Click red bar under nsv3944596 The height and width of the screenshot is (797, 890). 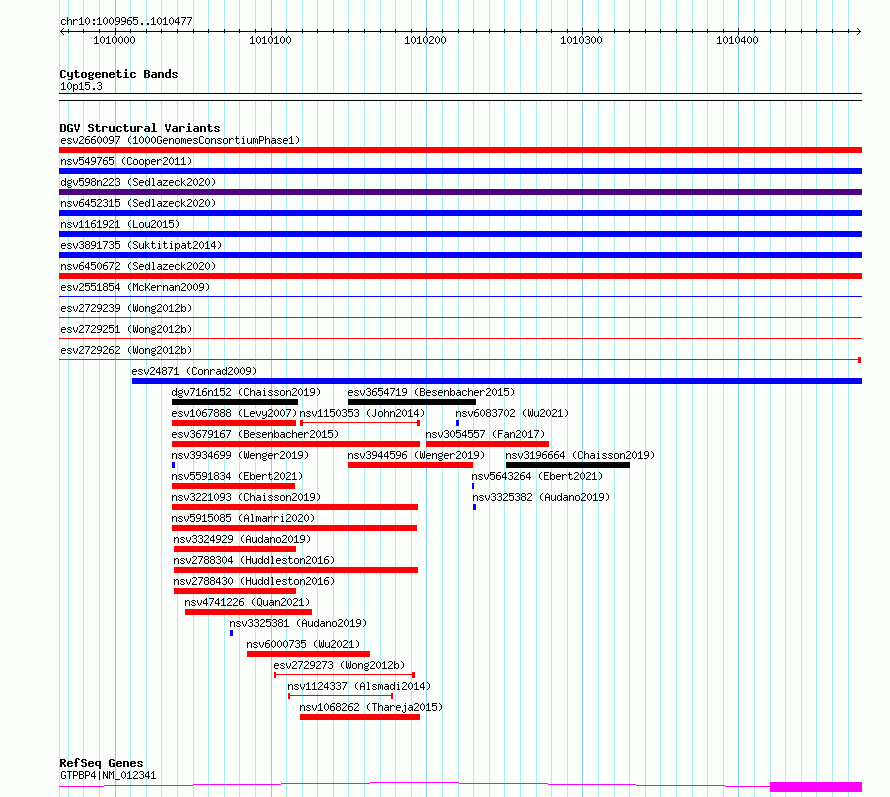coord(410,465)
